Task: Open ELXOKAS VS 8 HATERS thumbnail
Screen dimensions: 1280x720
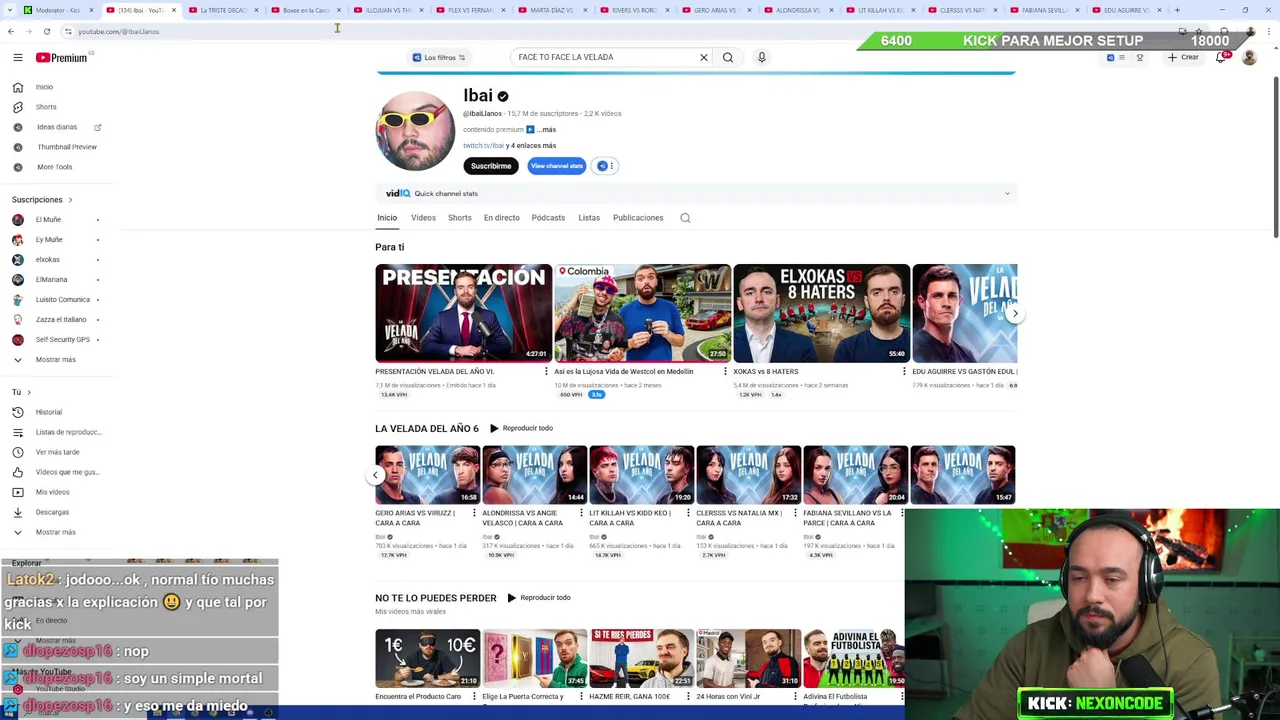Action: pos(821,313)
